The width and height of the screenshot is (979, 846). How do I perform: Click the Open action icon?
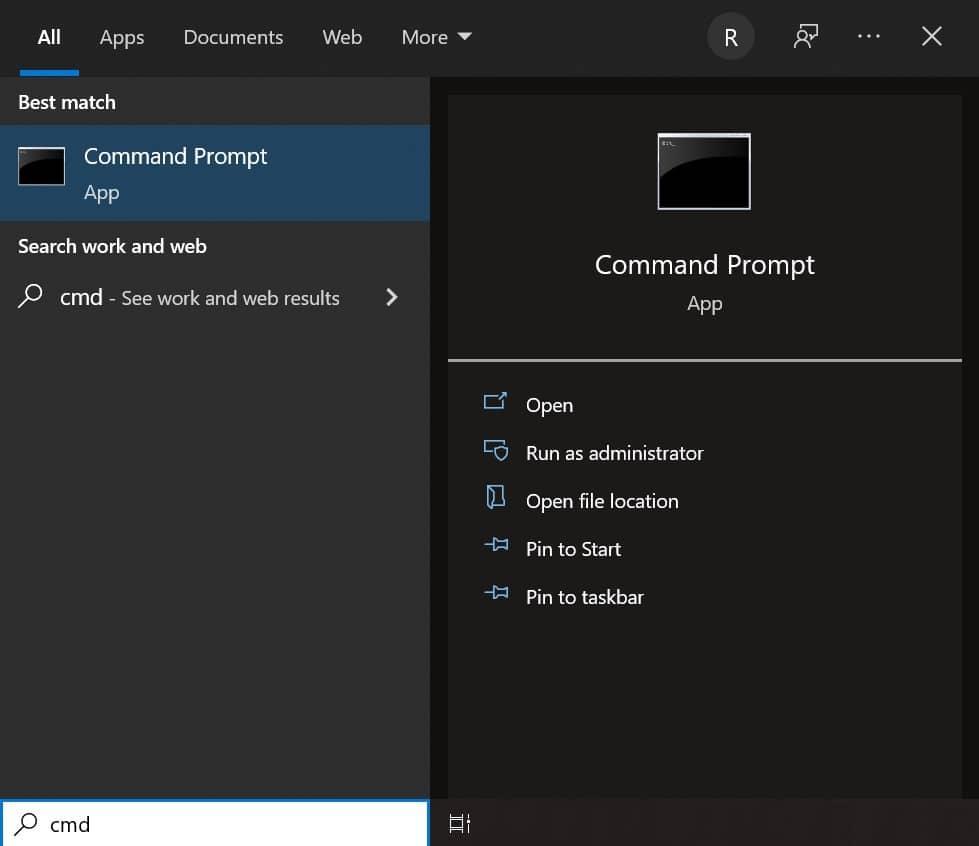coord(495,402)
